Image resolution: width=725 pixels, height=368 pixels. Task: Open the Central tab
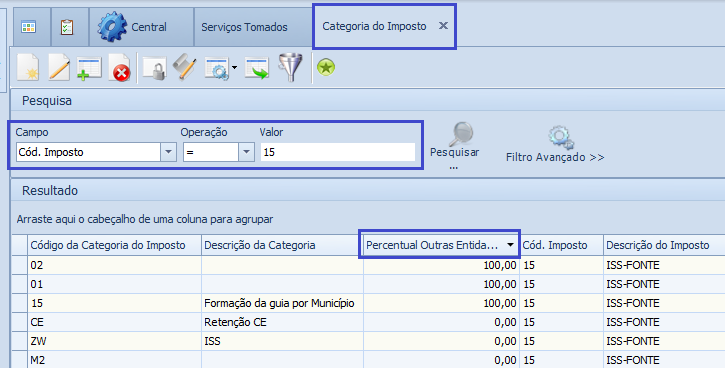tap(141, 27)
